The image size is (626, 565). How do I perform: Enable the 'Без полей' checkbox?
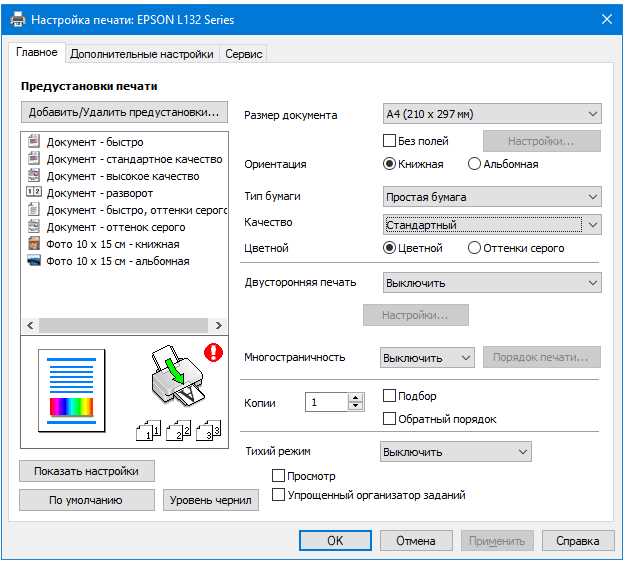point(389,141)
